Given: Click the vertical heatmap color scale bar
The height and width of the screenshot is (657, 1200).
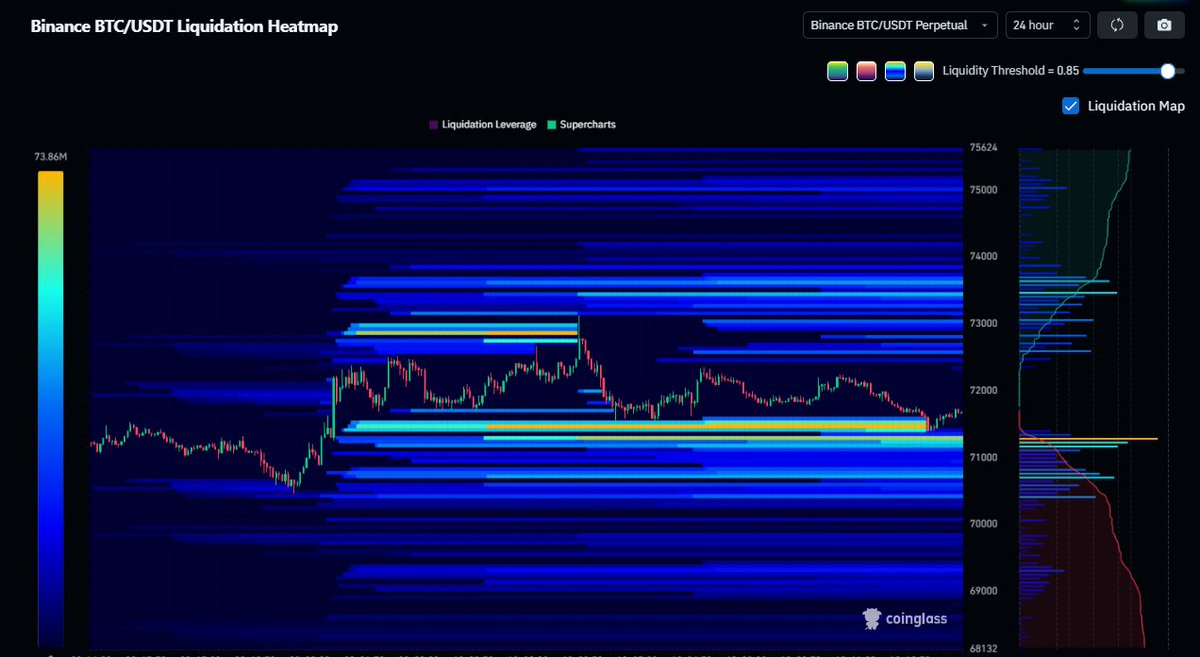Looking at the screenshot, I should pyautogui.click(x=50, y=409).
